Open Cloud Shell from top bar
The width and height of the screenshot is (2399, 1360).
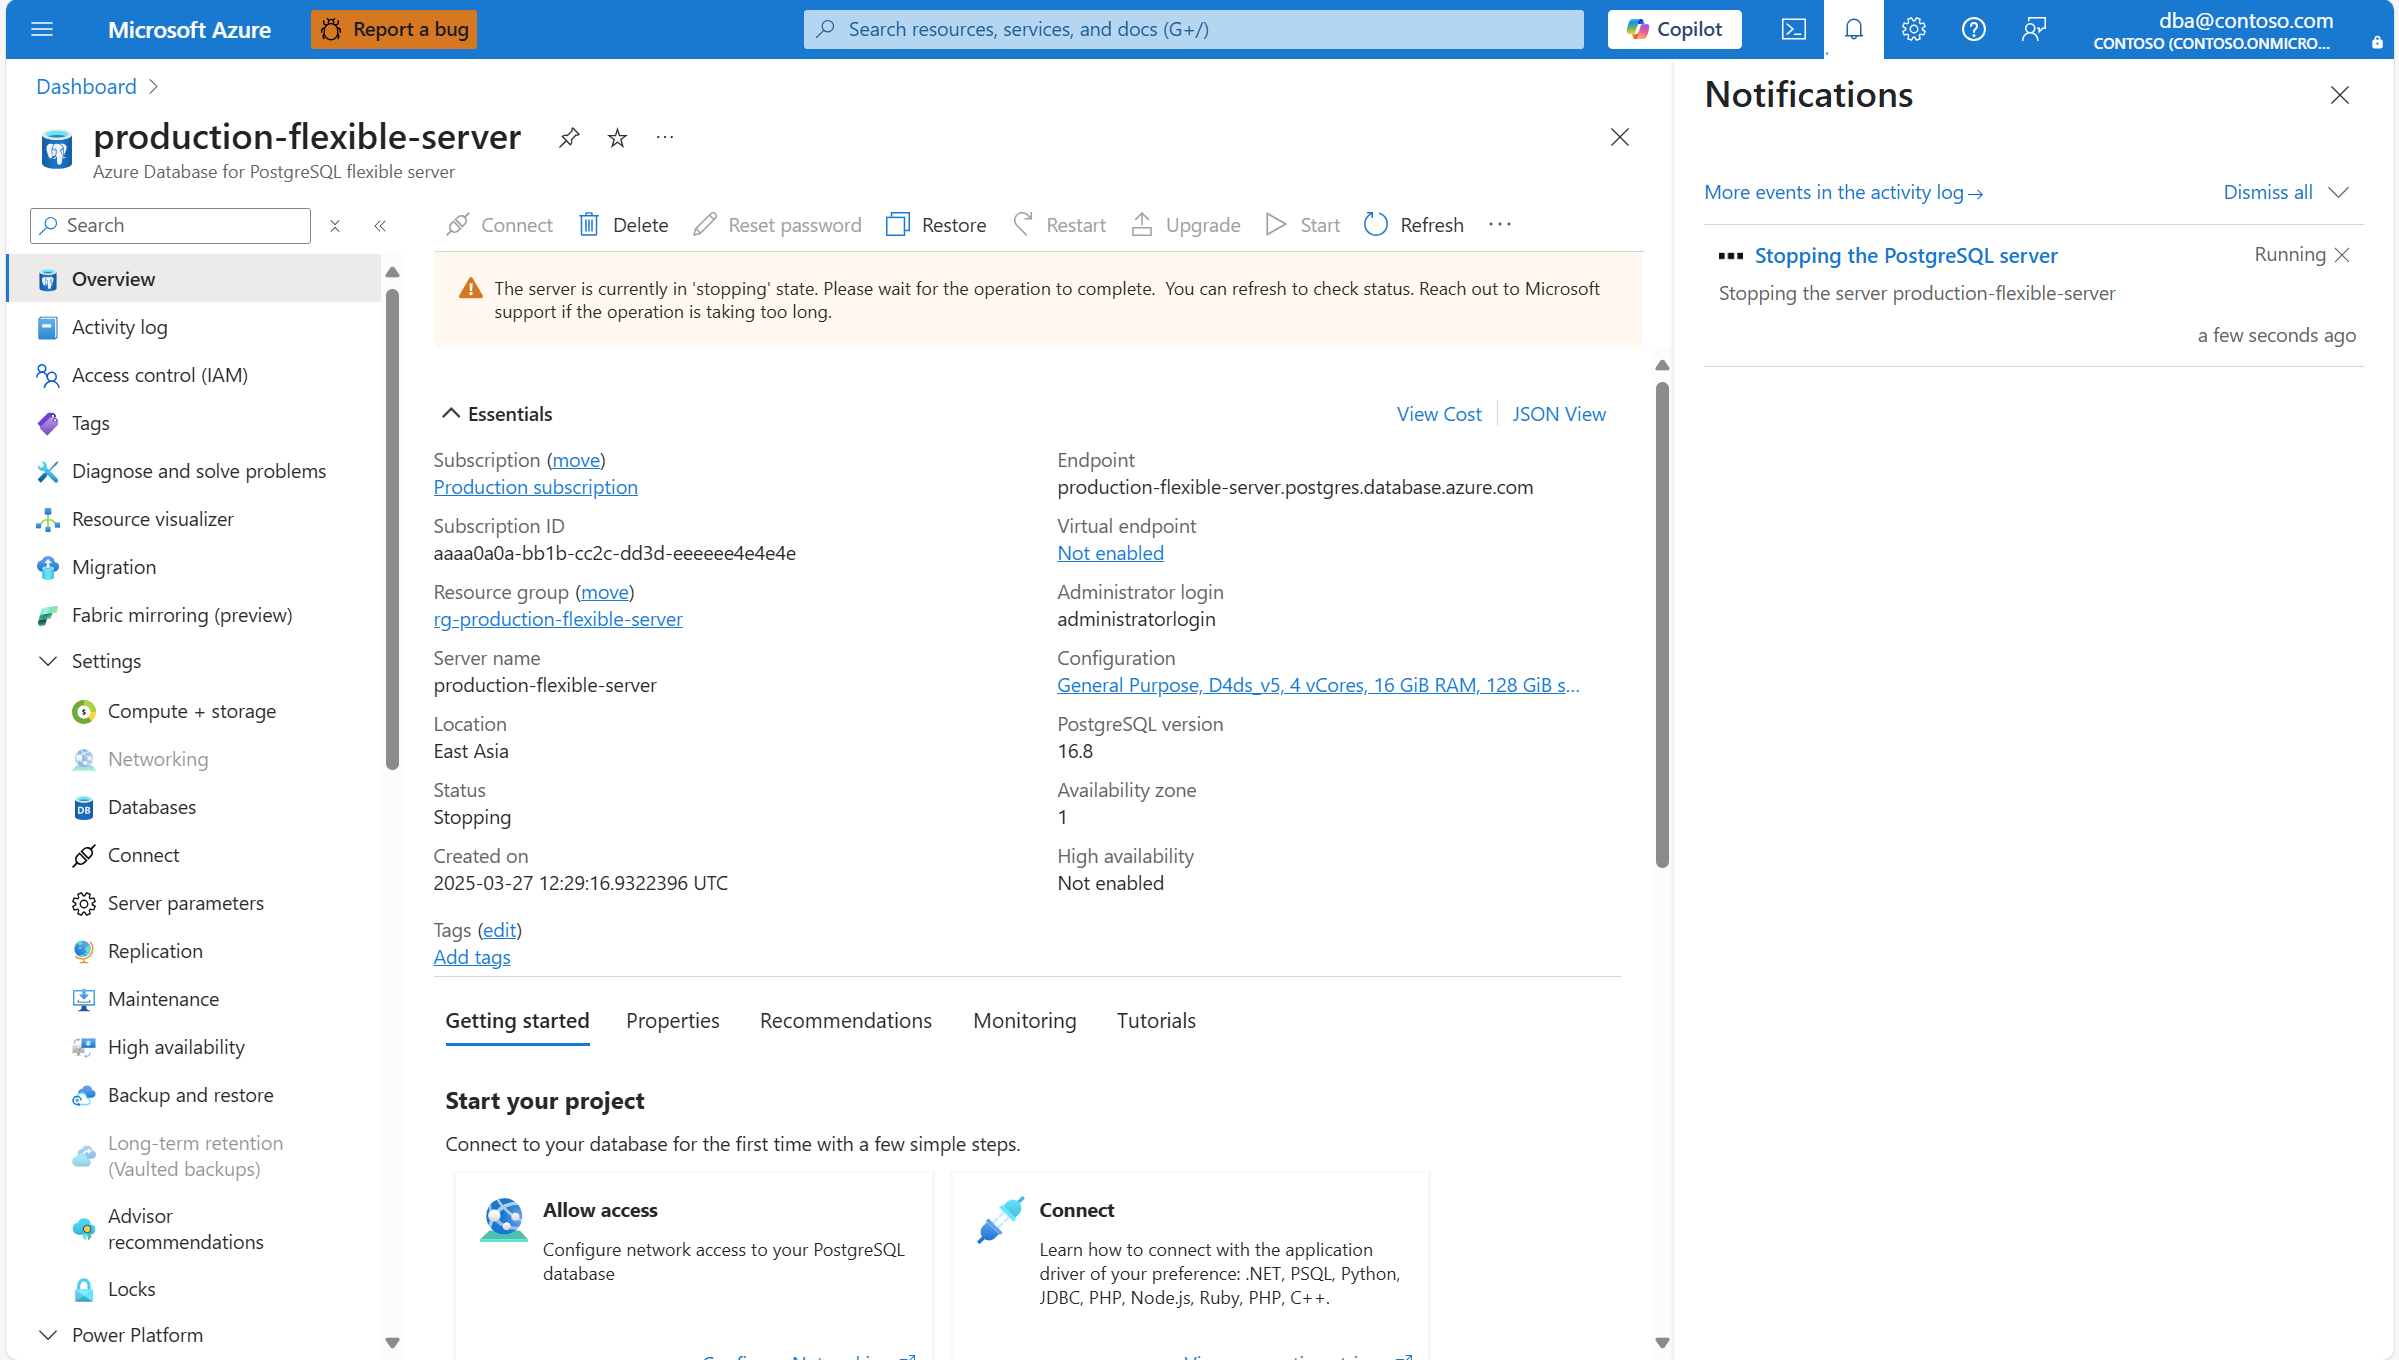click(1793, 29)
